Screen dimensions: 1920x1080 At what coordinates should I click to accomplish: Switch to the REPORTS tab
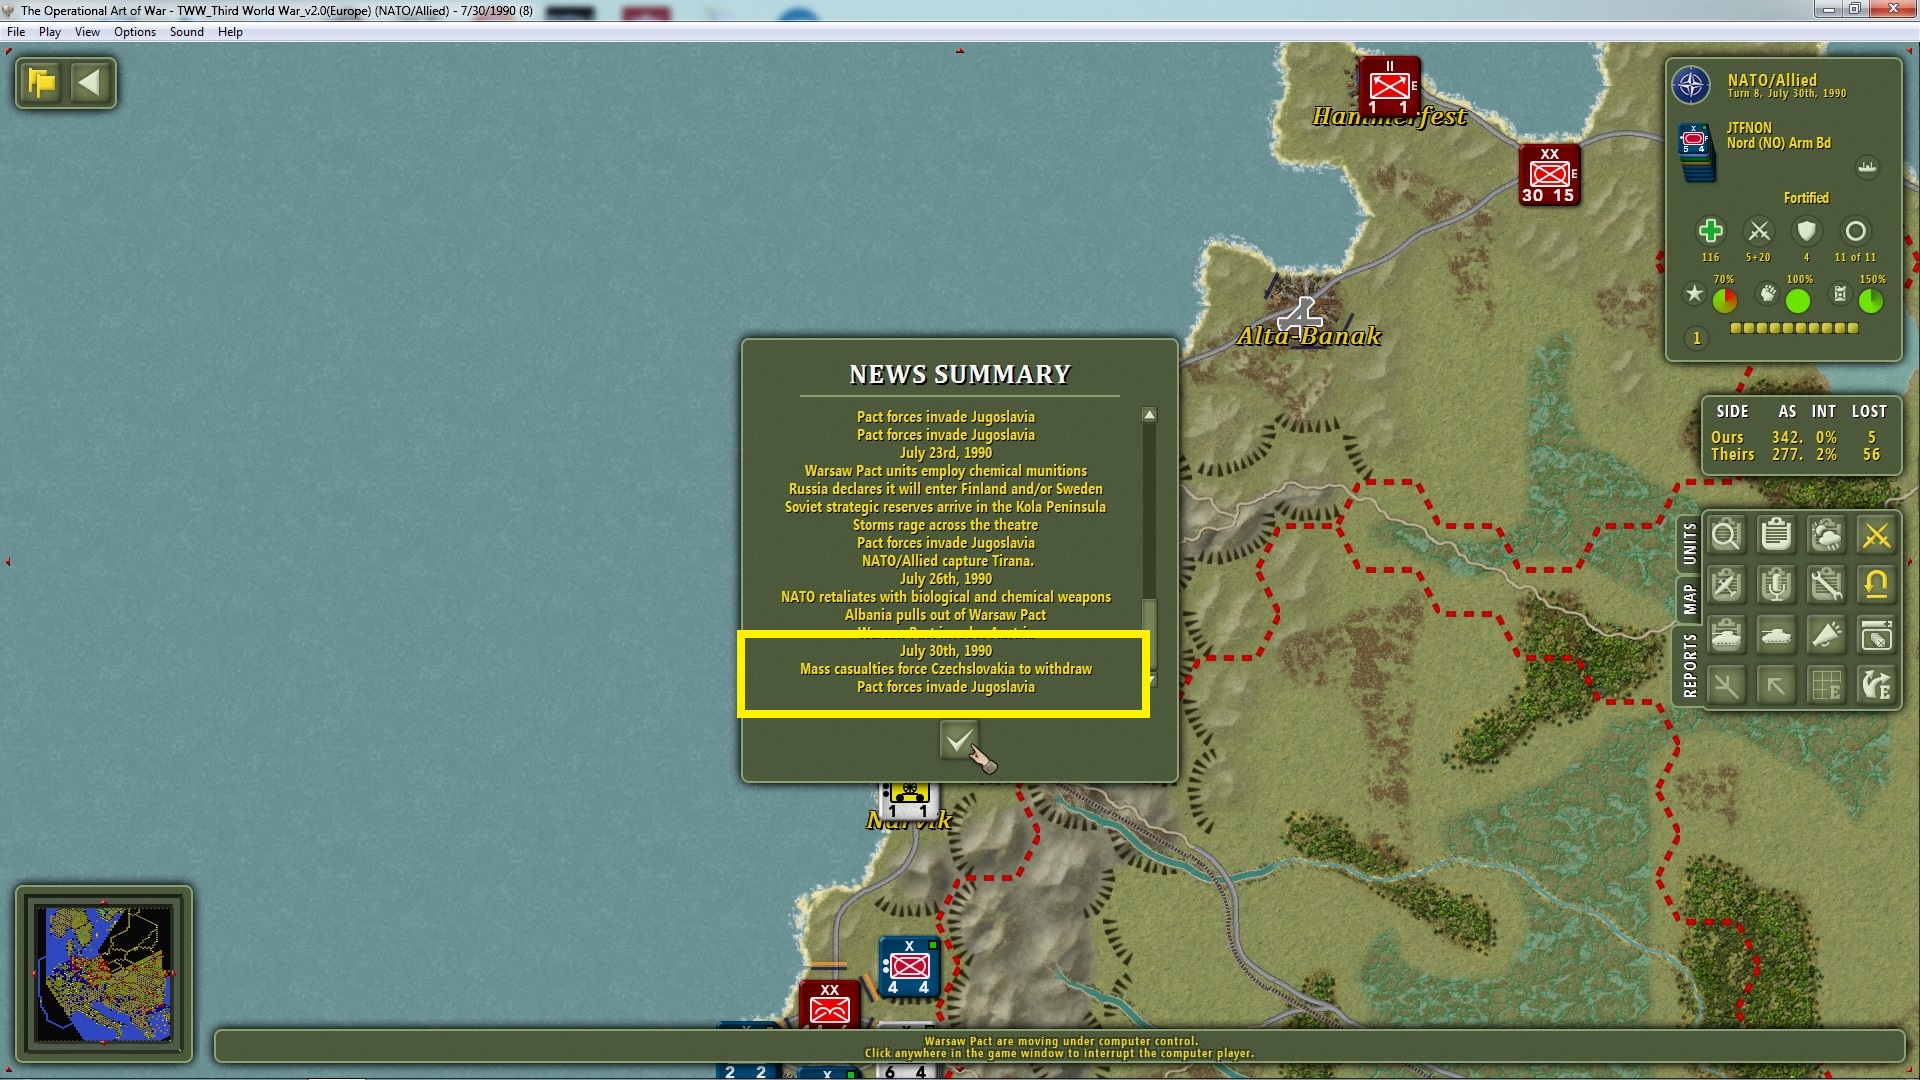[1689, 665]
